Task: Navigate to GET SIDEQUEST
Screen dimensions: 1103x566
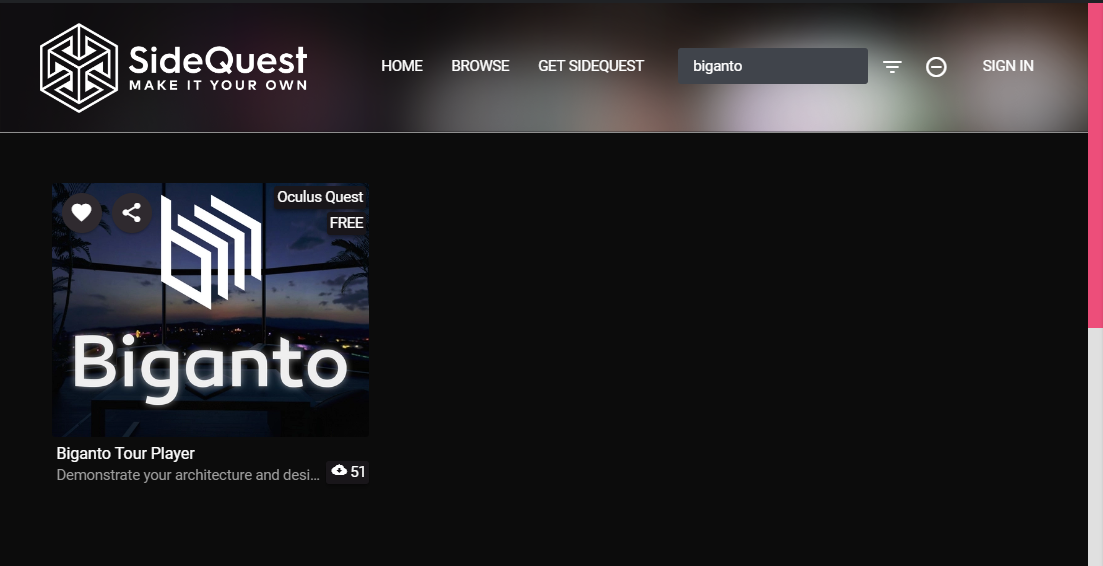Action: tap(591, 66)
